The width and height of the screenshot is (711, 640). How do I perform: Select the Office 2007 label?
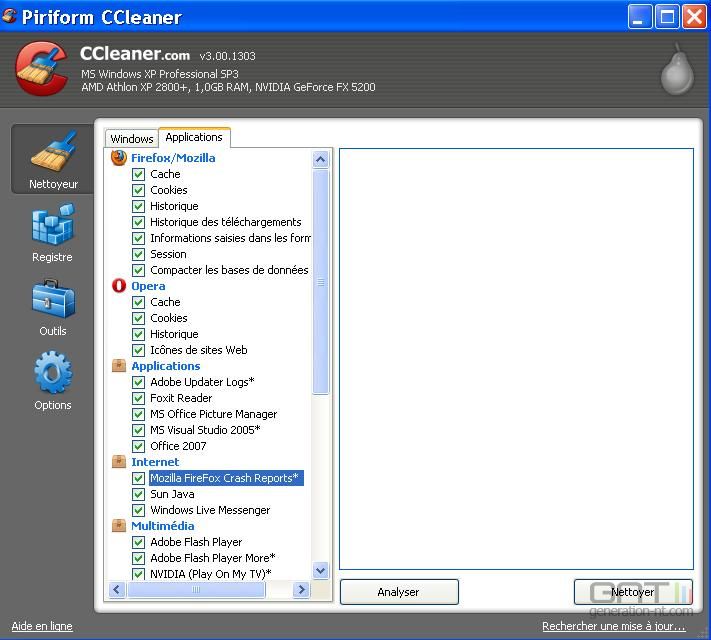pyautogui.click(x=178, y=446)
